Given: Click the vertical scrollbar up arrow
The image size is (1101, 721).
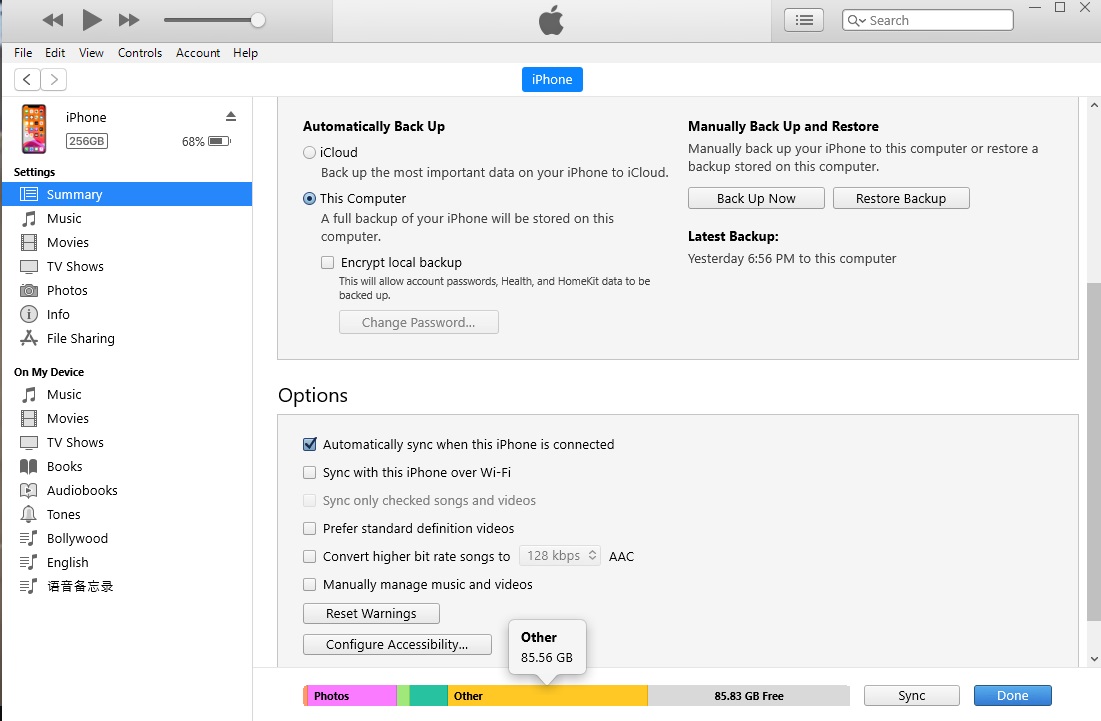Looking at the screenshot, I should coord(1094,105).
